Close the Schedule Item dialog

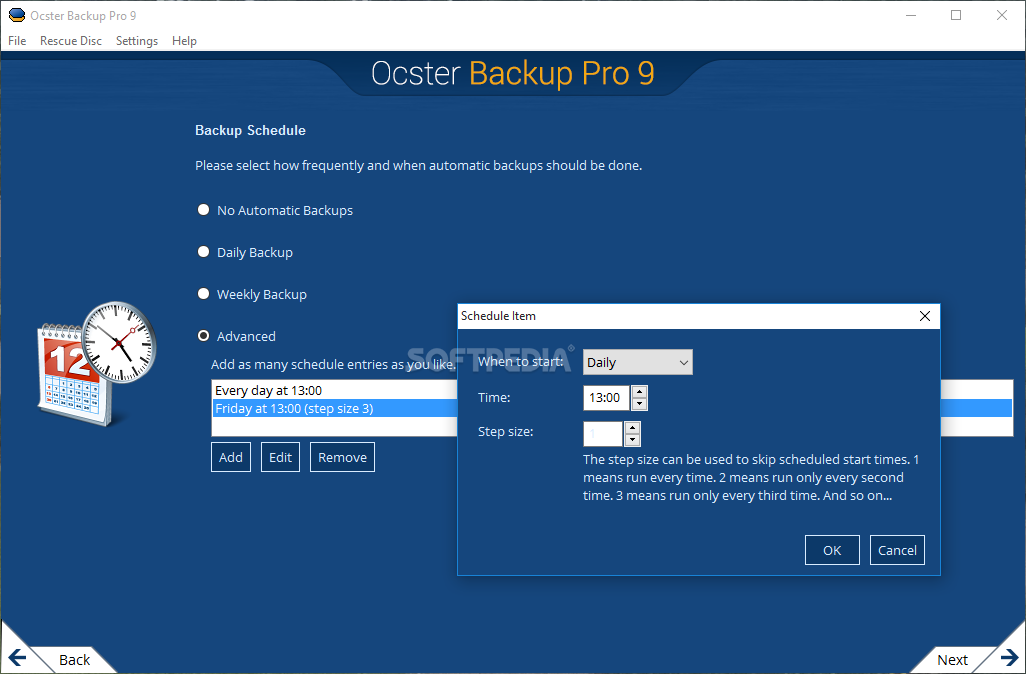click(925, 316)
